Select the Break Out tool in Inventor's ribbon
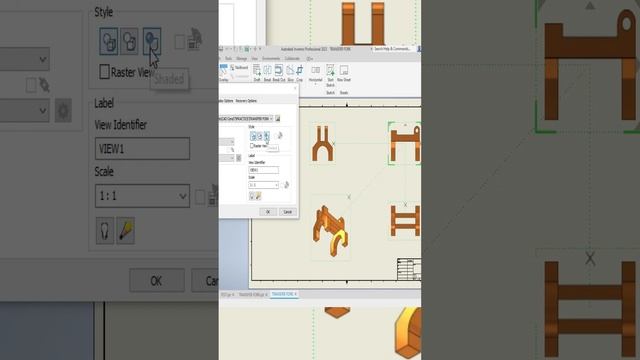The width and height of the screenshot is (640, 360). pos(279,73)
